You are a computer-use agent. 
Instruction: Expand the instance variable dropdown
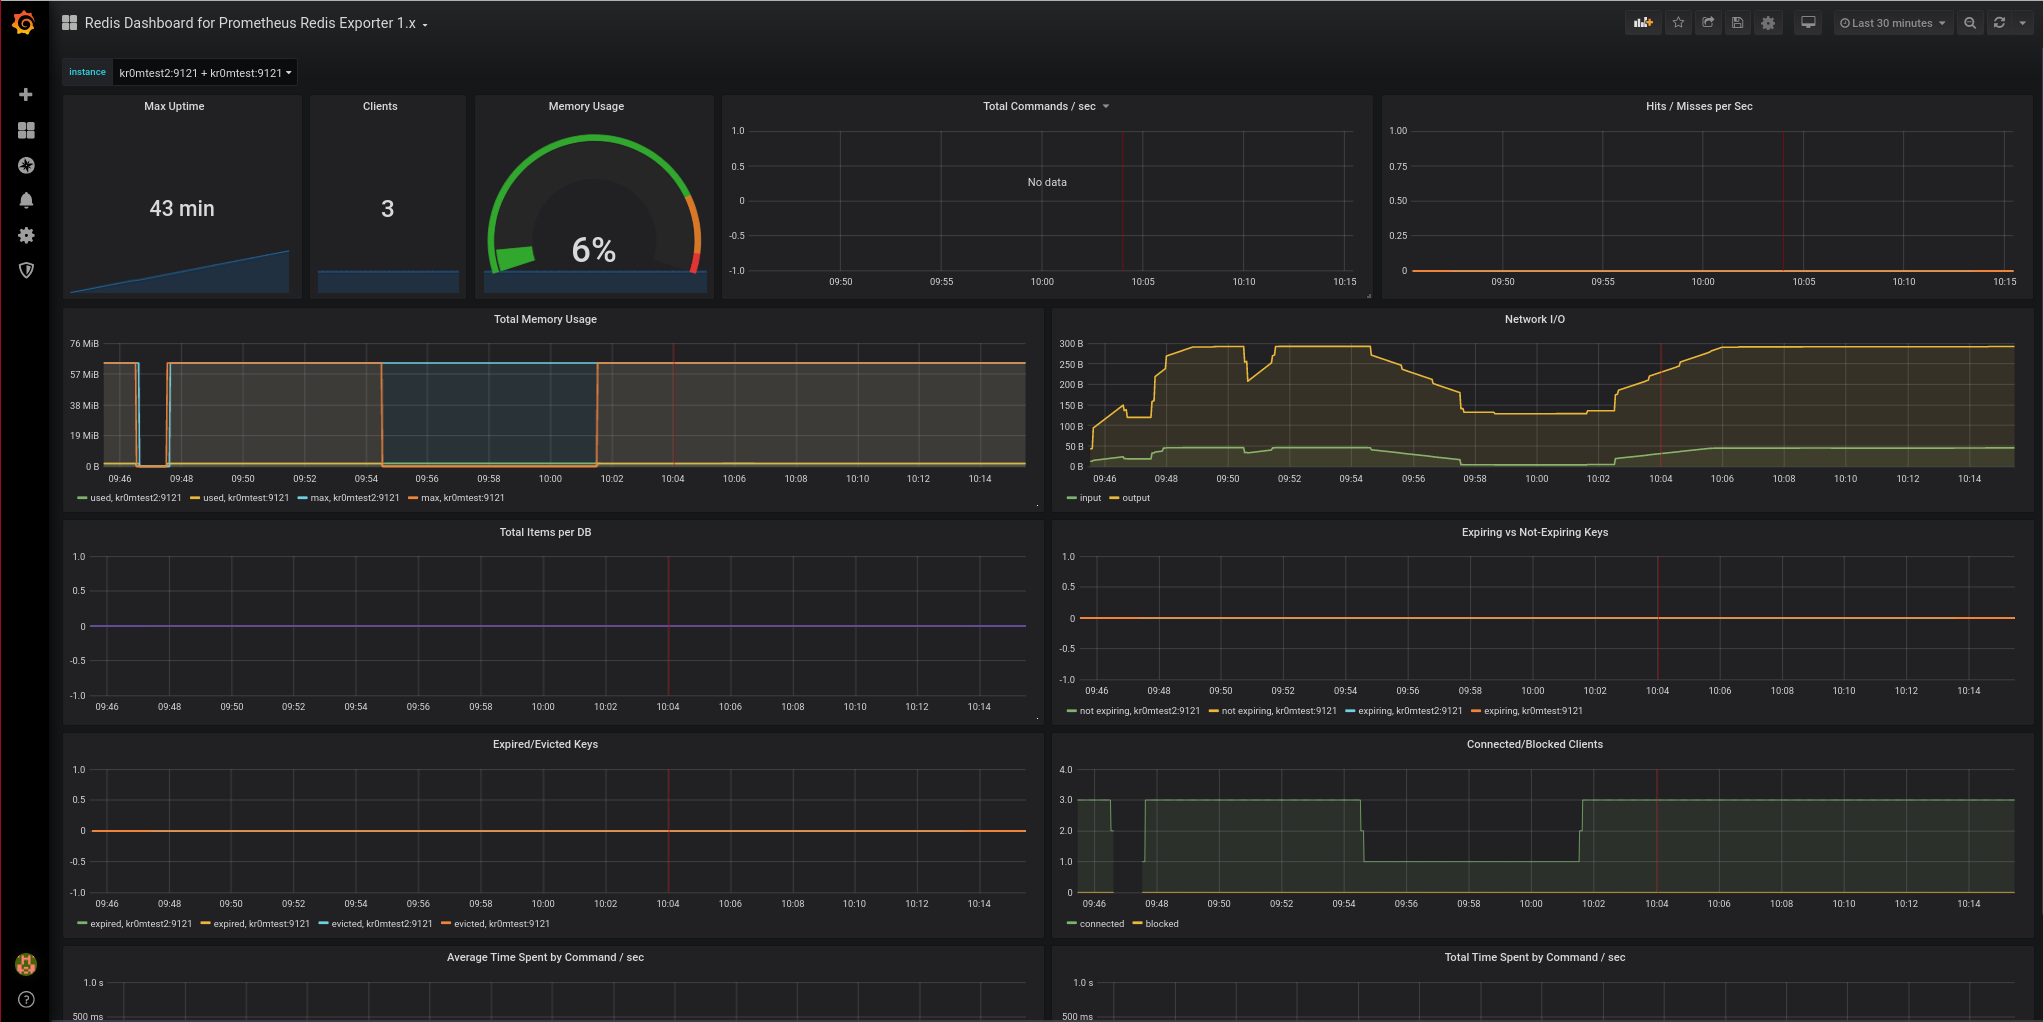click(x=205, y=73)
